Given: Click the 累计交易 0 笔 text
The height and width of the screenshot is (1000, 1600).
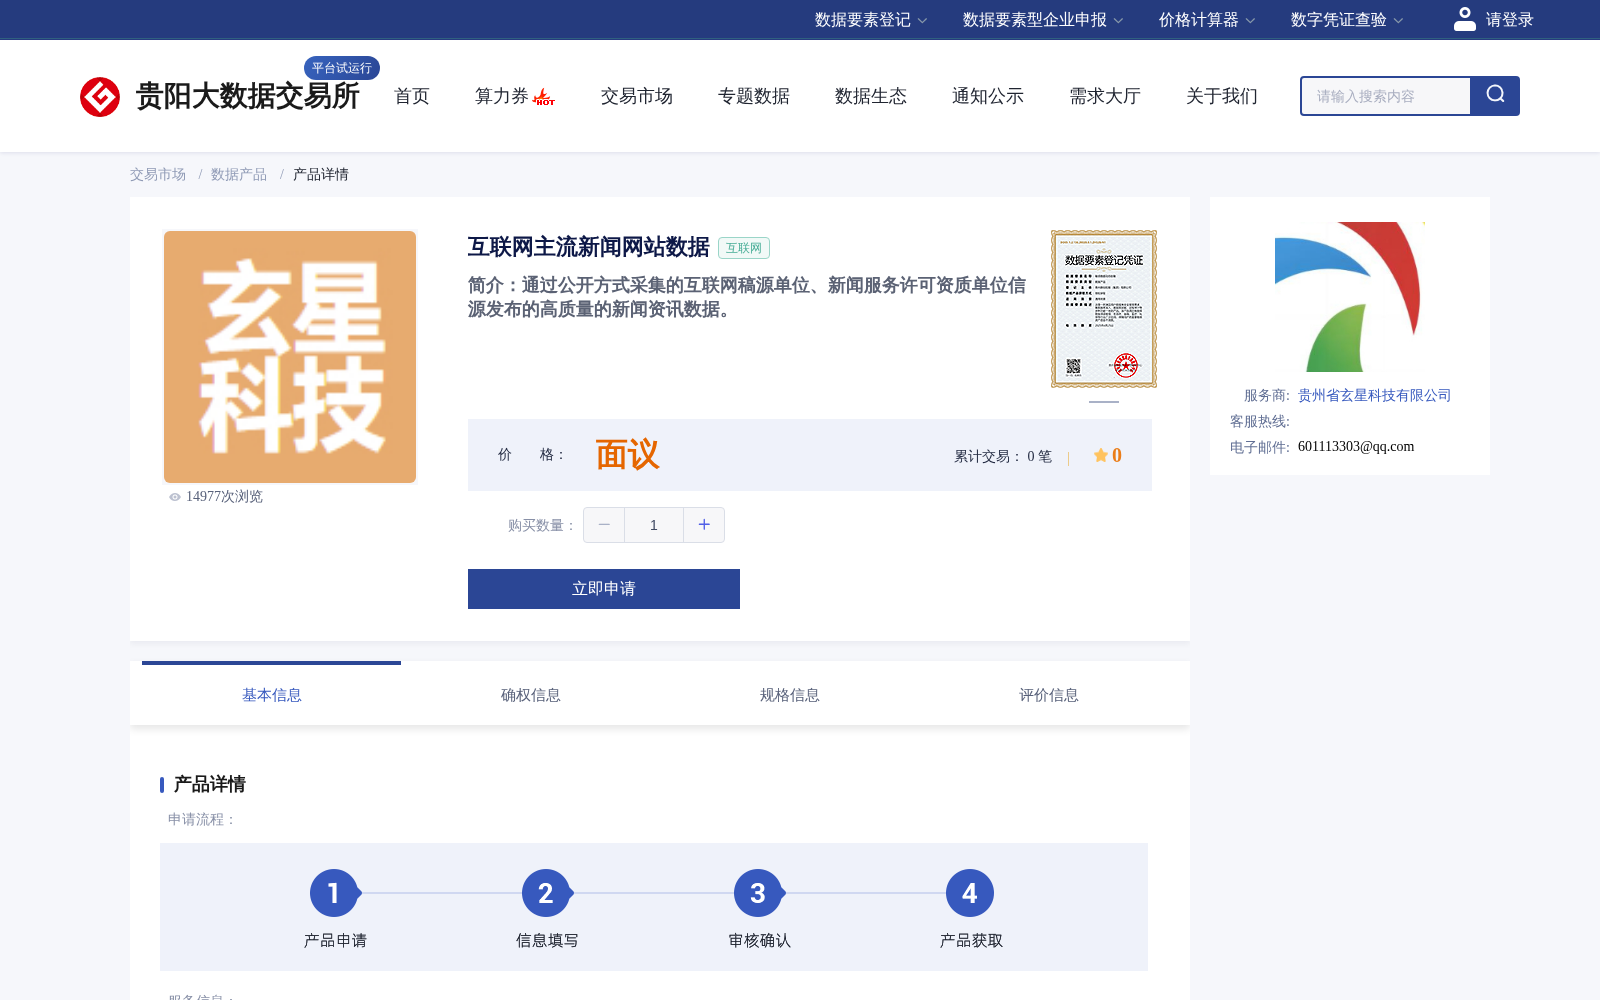Looking at the screenshot, I should tap(1003, 457).
